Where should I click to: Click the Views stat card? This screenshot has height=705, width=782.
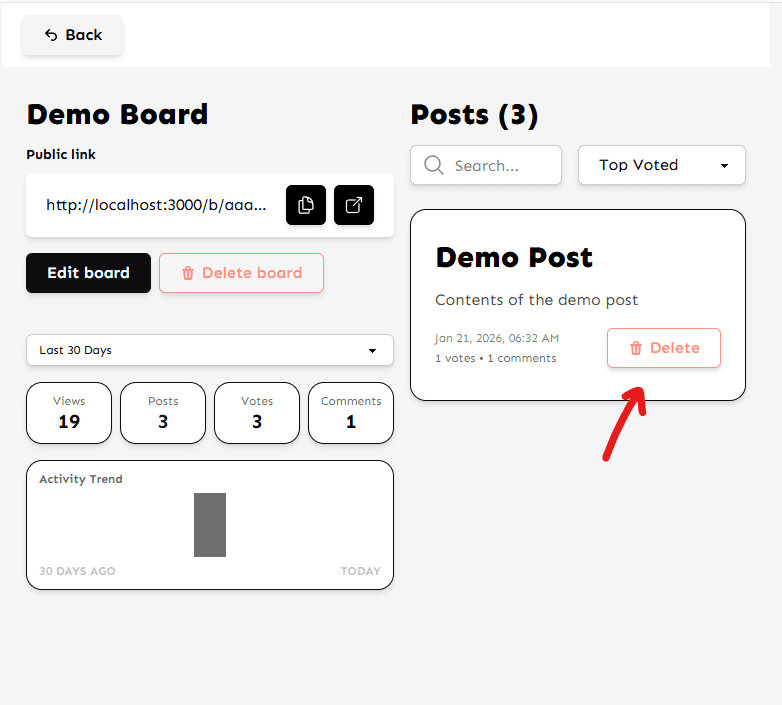pos(69,412)
